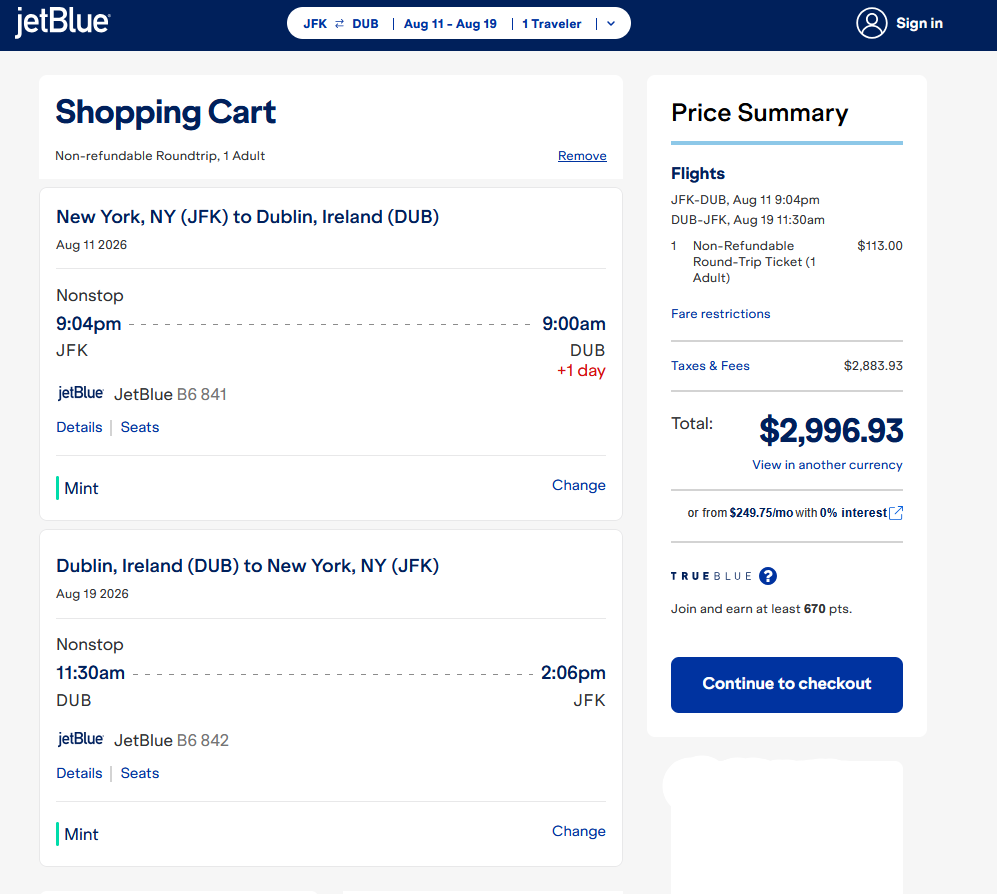This screenshot has width=997, height=894.
Task: Click 'Aug 19 2026' return date
Action: point(92,594)
